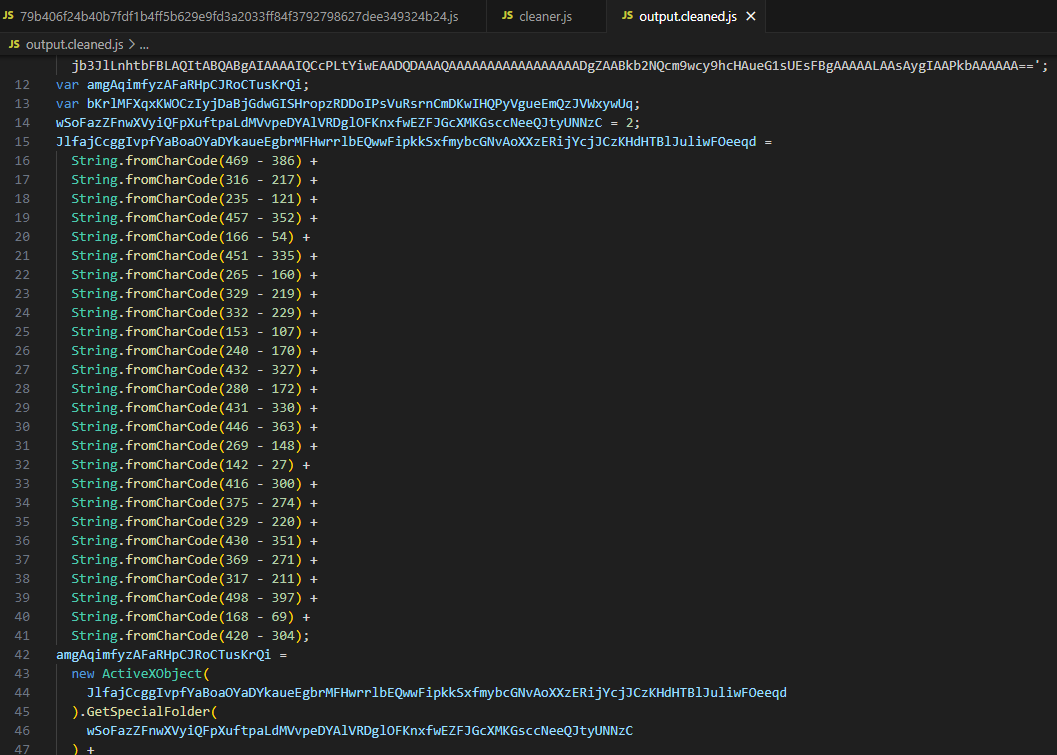1057x755 pixels.
Task: Click 'String.fromCharCode(498 - 397)' line
Action: [x=194, y=597]
